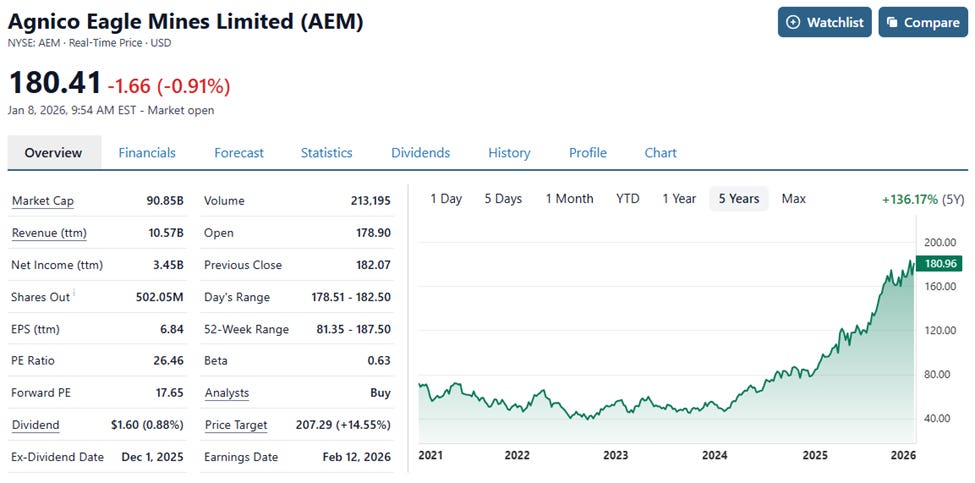Image resolution: width=975 pixels, height=483 pixels.
Task: Select the 5 Years chart range
Action: 739,199
